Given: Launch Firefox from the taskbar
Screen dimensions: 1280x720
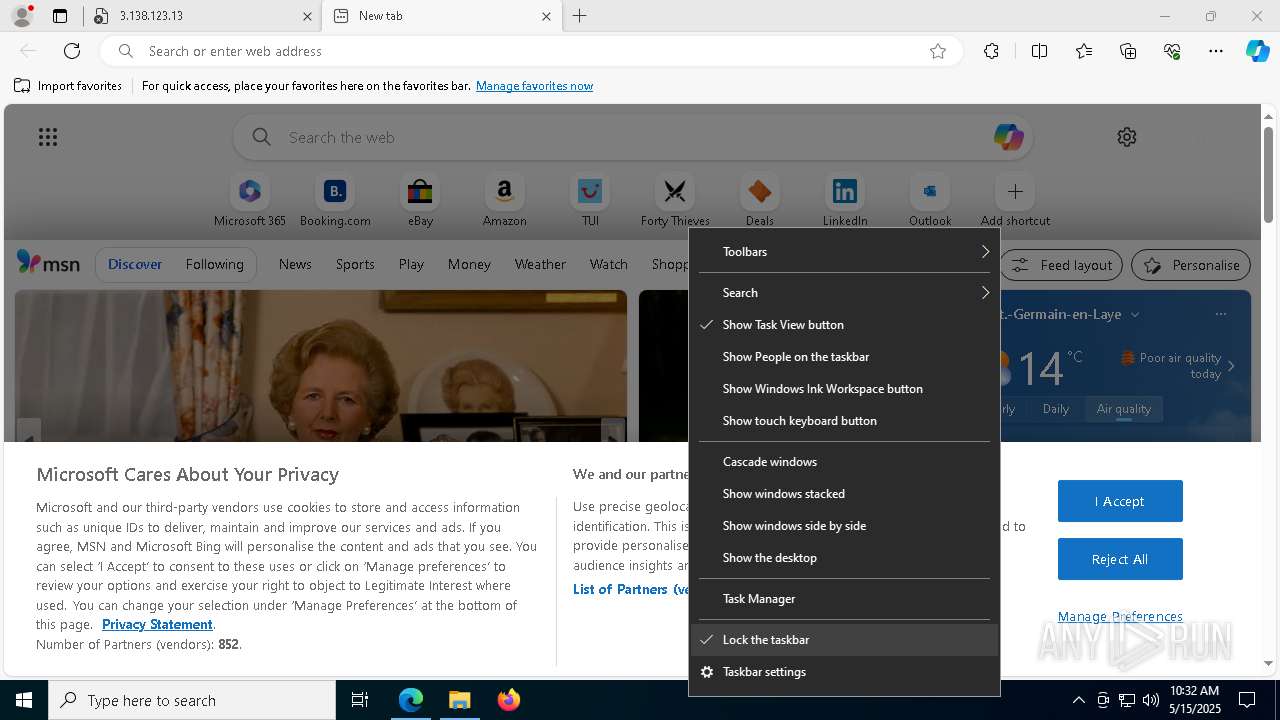Looking at the screenshot, I should point(508,700).
